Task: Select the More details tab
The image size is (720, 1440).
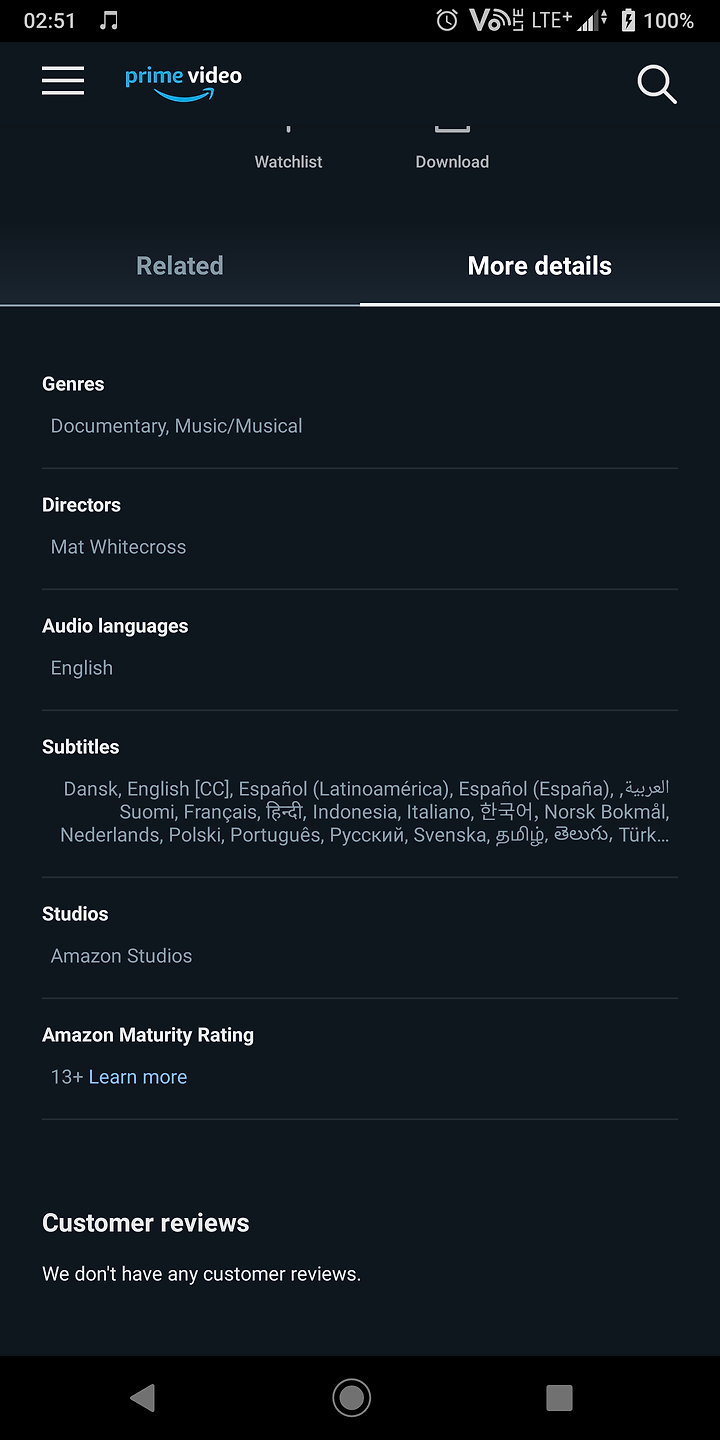Action: coord(540,266)
